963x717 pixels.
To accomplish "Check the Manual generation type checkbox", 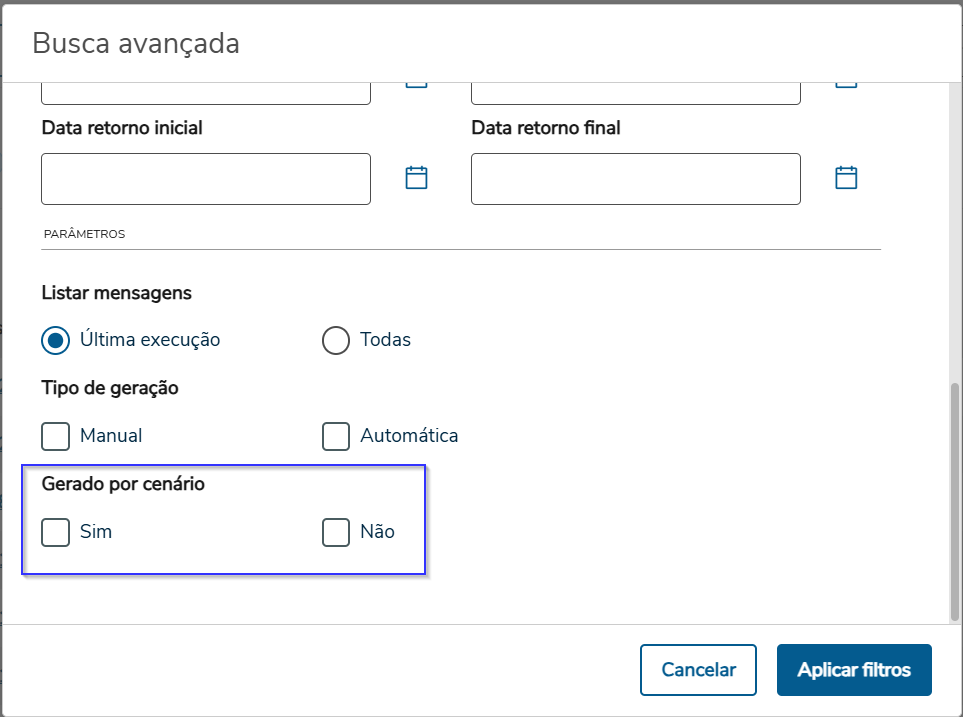I will 55,436.
